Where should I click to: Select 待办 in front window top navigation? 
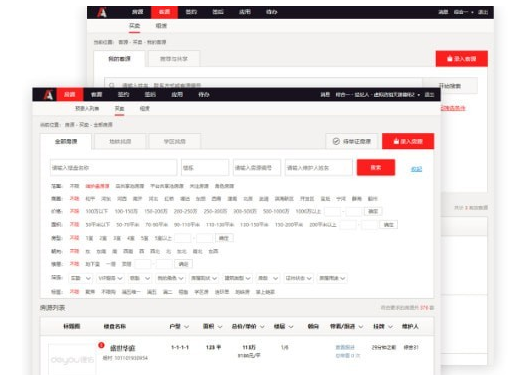point(204,95)
